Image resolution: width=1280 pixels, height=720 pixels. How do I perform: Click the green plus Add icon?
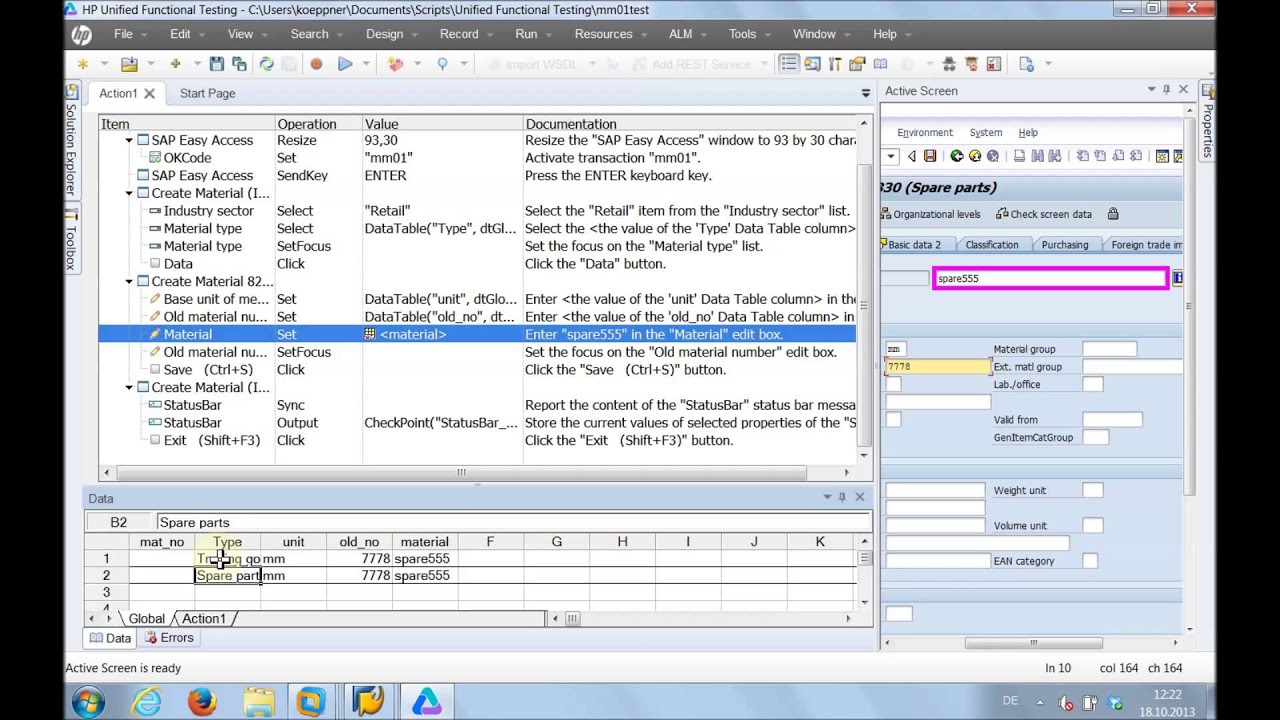click(x=175, y=64)
